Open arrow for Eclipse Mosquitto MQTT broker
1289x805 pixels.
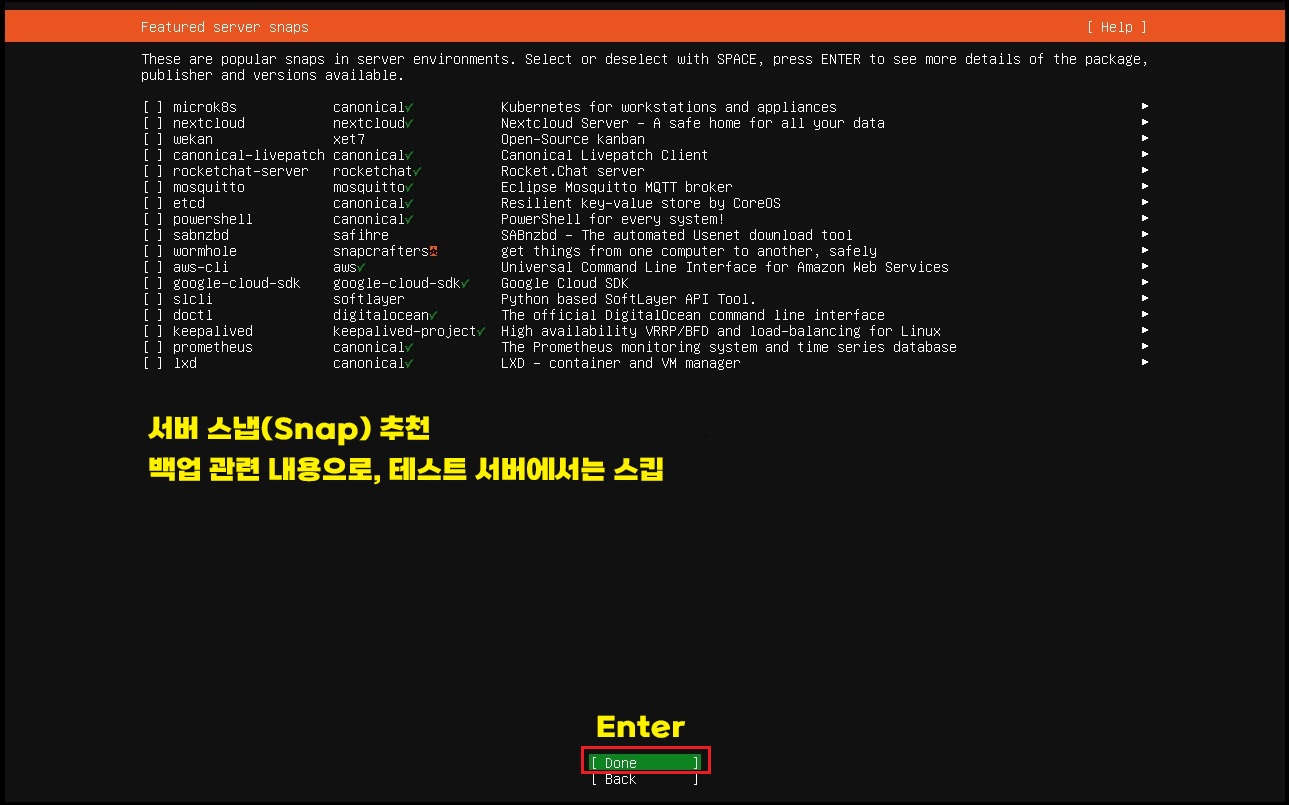(1145, 187)
